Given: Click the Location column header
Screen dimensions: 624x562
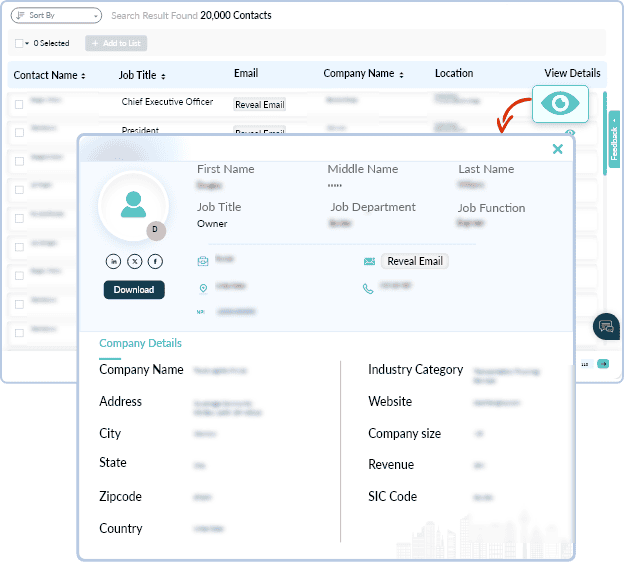Looking at the screenshot, I should tap(454, 73).
